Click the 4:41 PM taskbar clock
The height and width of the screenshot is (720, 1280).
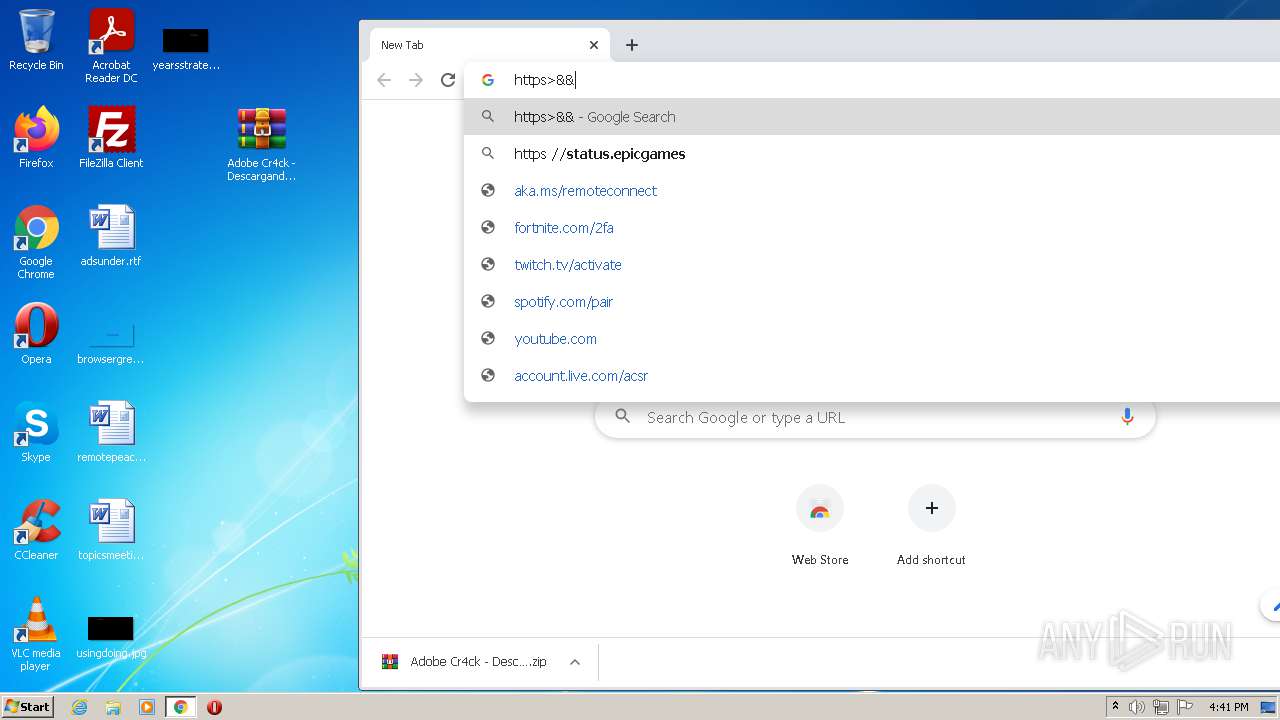(x=1228, y=707)
